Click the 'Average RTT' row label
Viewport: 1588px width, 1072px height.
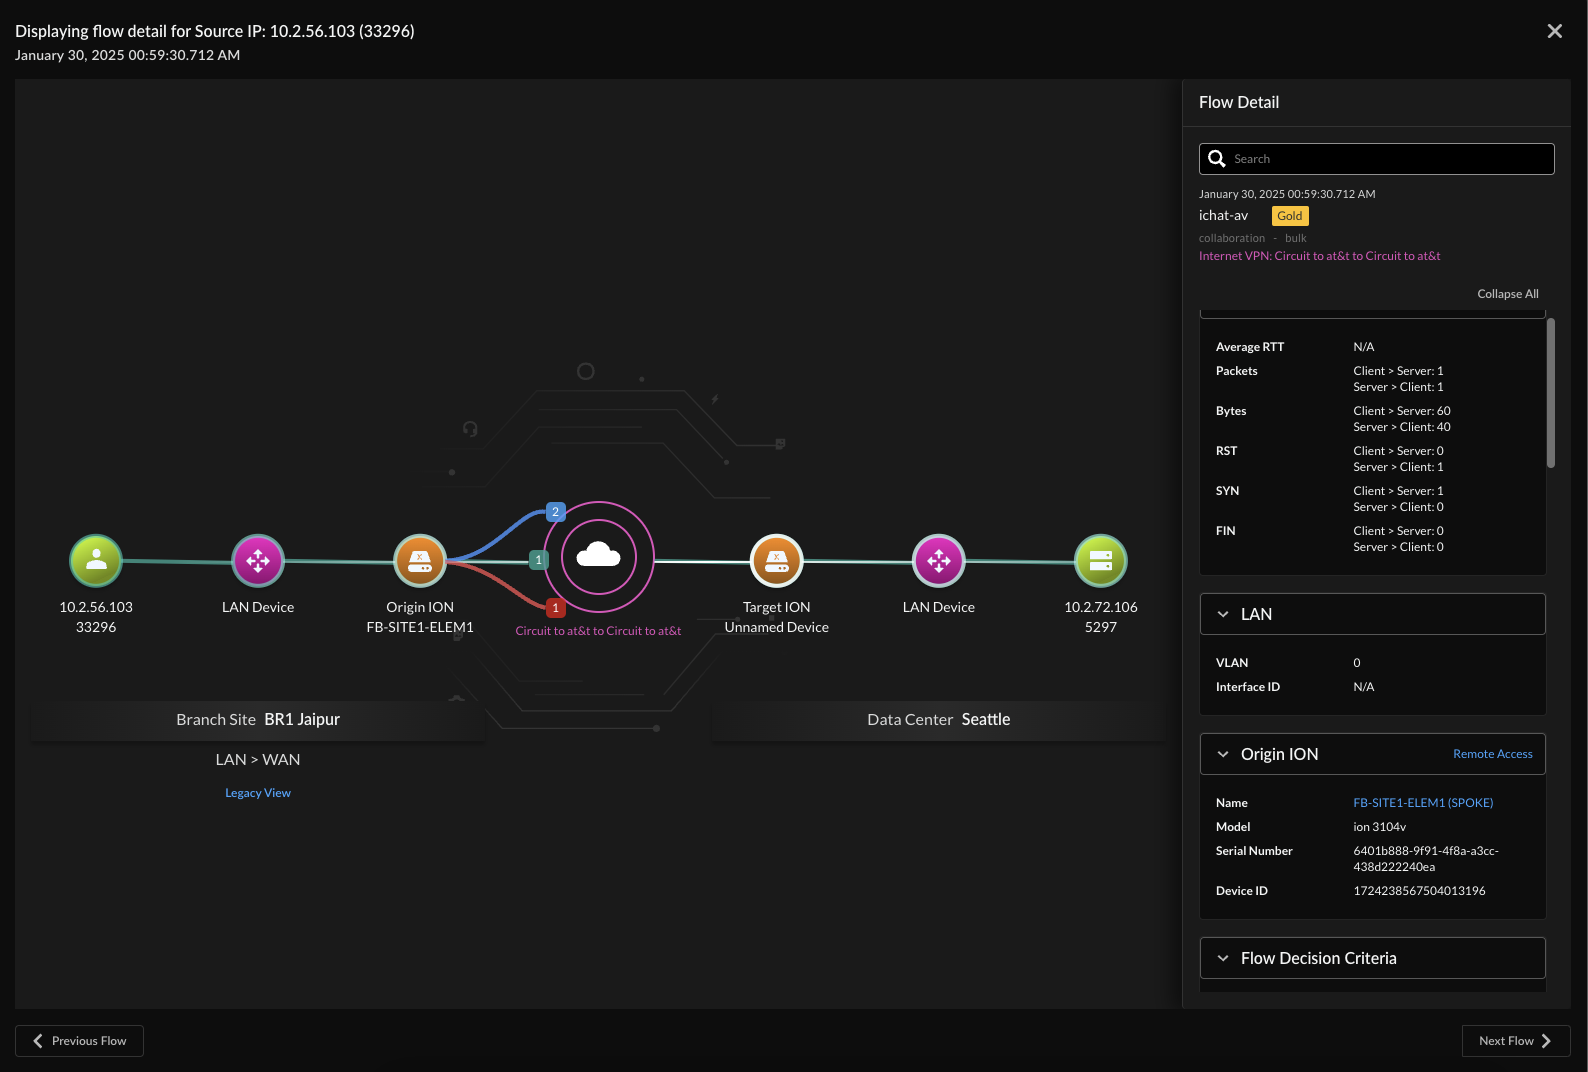(1250, 347)
